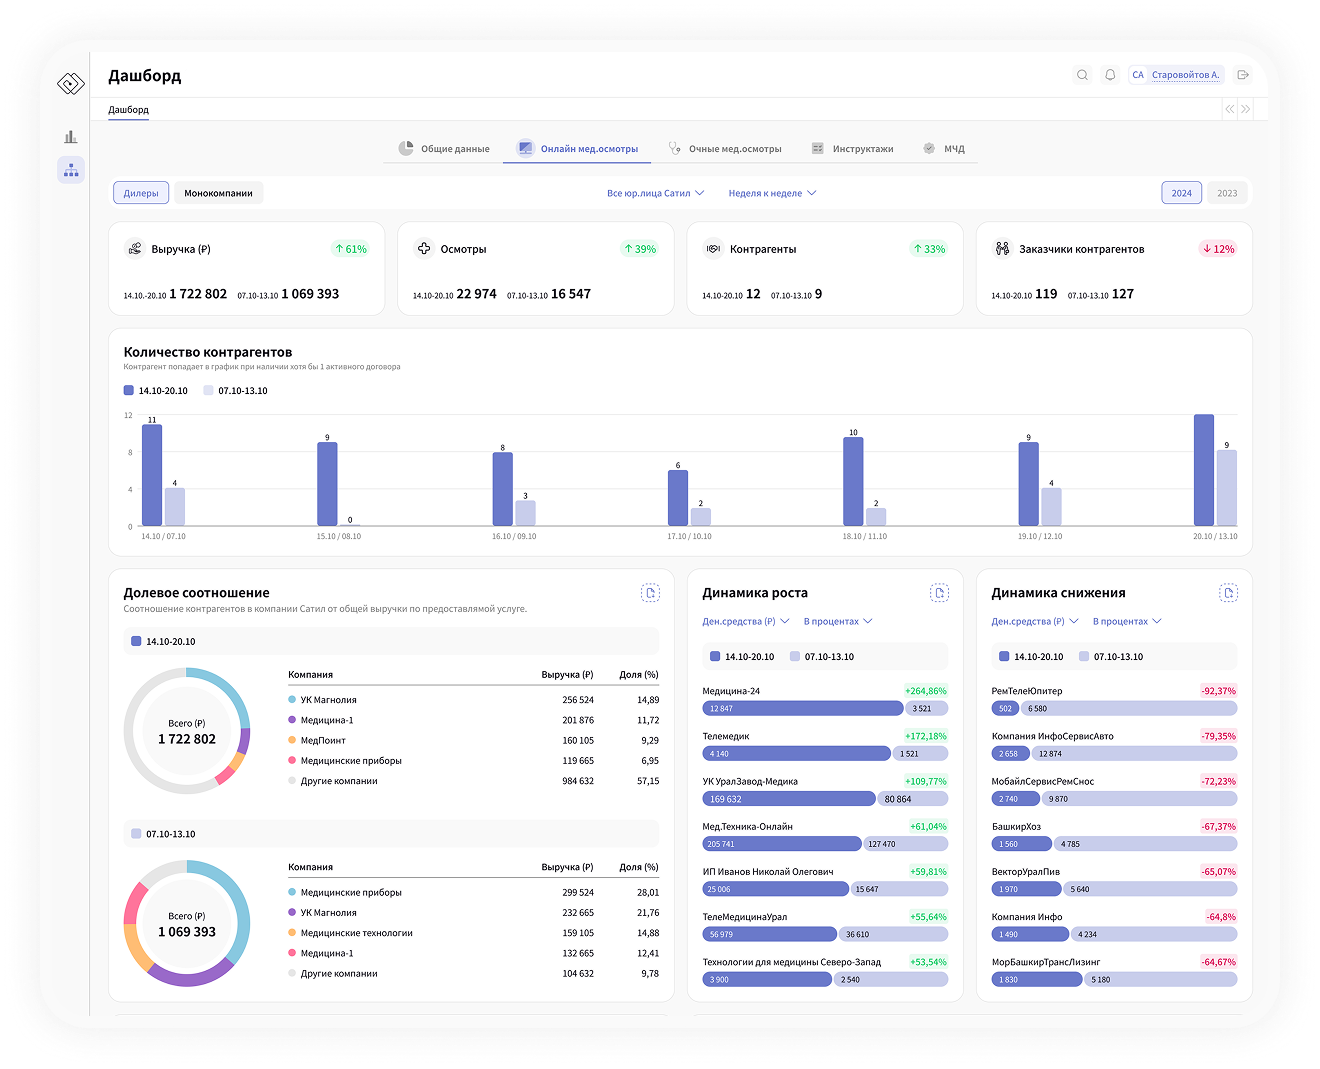Open the Неделя к неделе dropdown
1320x1069 pixels.
pos(772,193)
